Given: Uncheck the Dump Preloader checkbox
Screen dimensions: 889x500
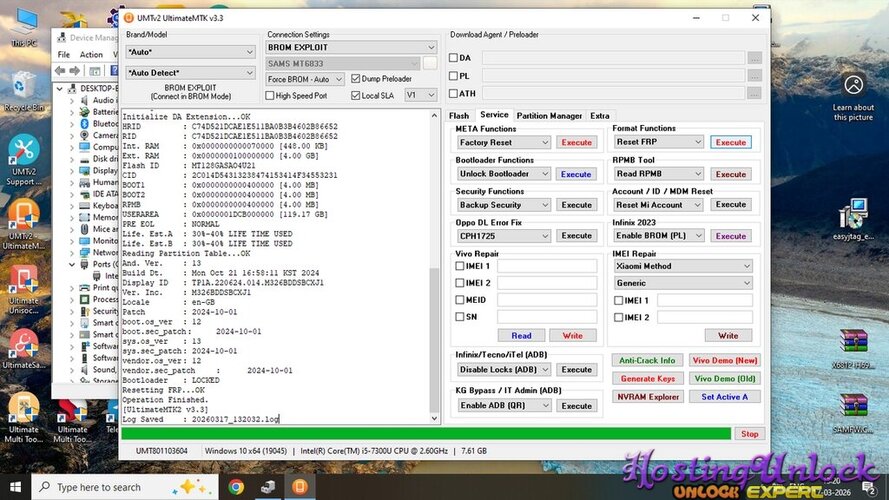Looking at the screenshot, I should [x=357, y=79].
